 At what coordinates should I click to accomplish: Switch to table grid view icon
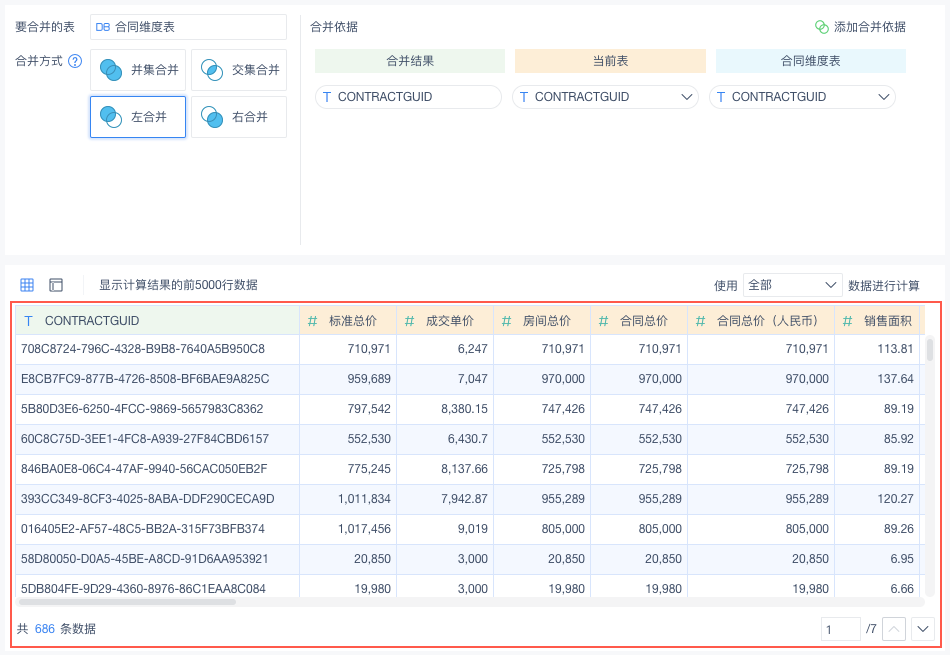click(x=27, y=285)
